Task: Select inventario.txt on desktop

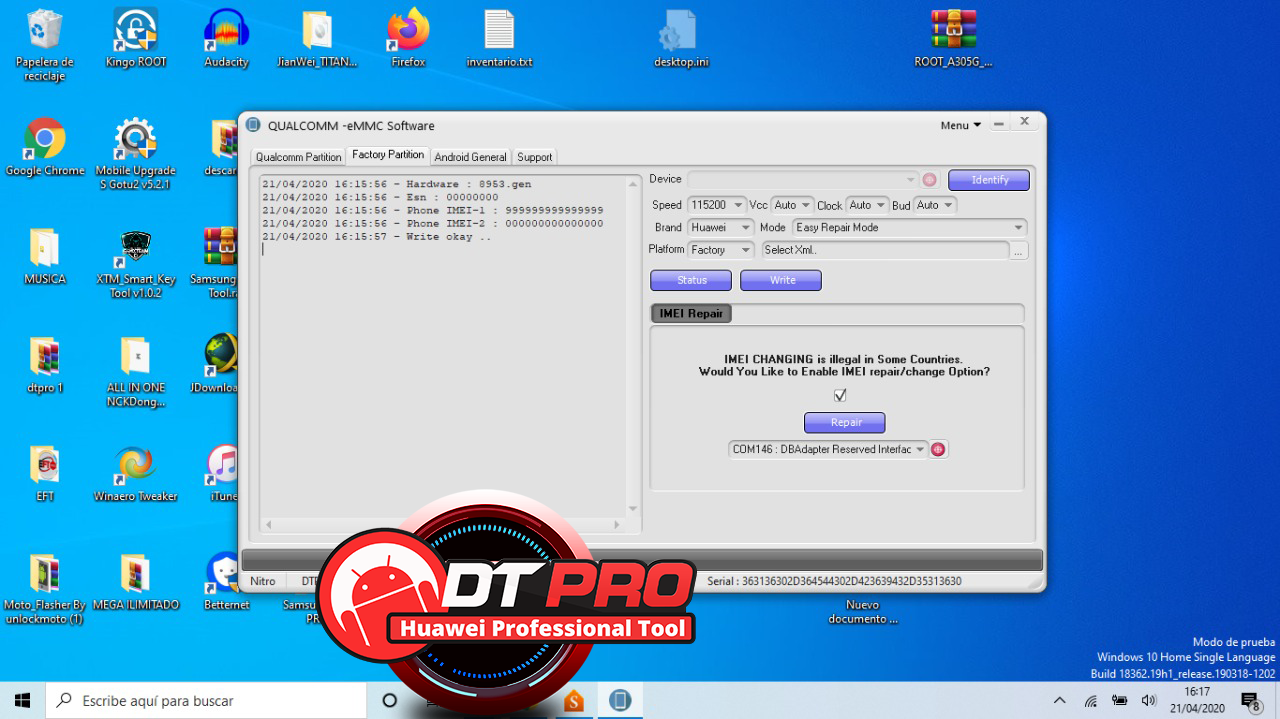Action: point(499,40)
